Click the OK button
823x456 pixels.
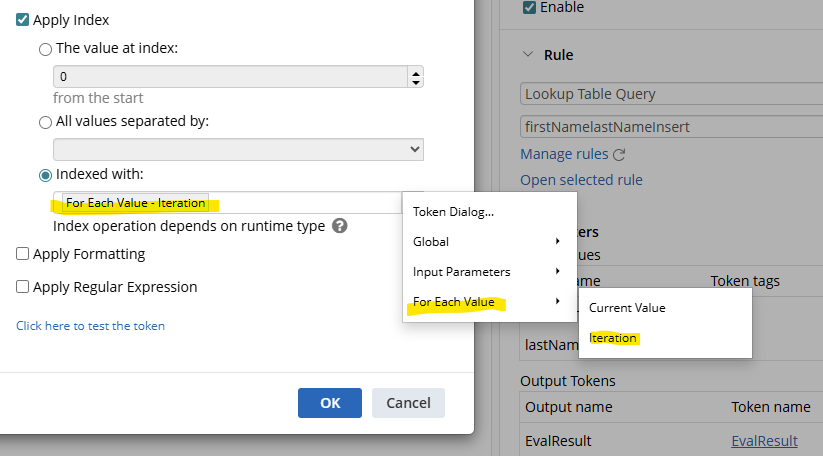pos(330,403)
